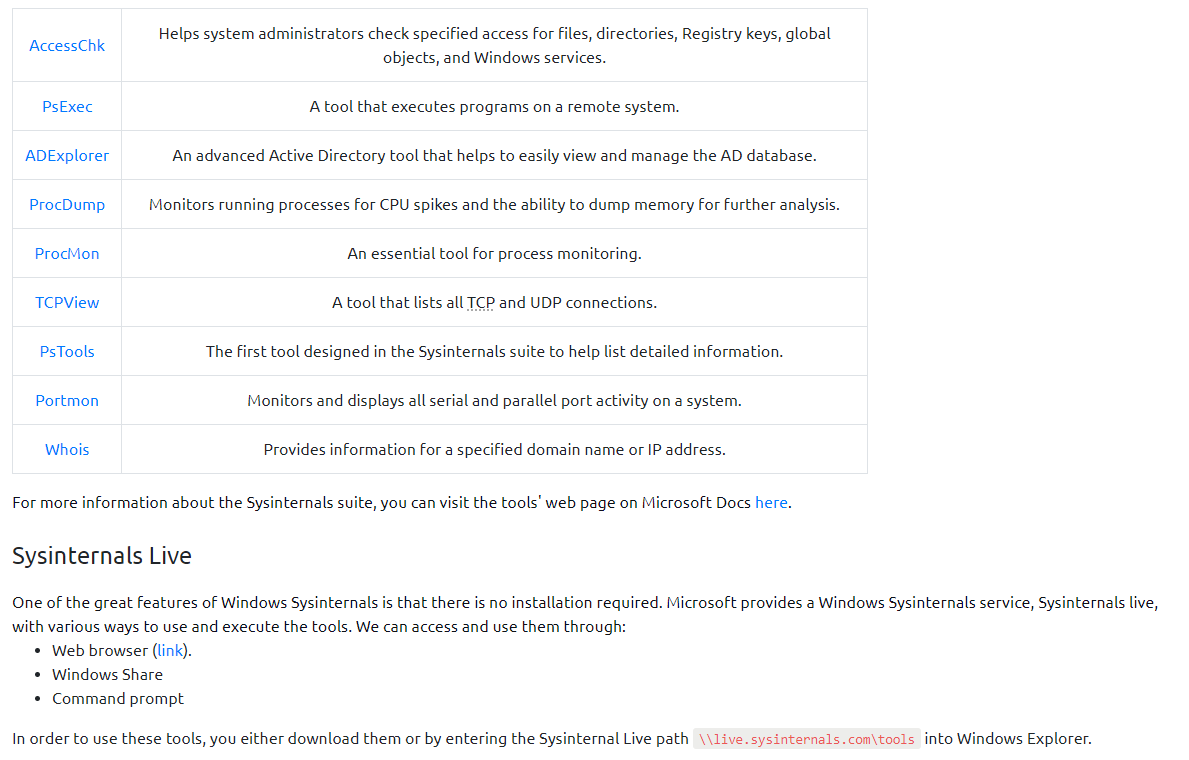Open the AccessChk tool link
Image resolution: width=1189 pixels, height=760 pixels.
[67, 46]
